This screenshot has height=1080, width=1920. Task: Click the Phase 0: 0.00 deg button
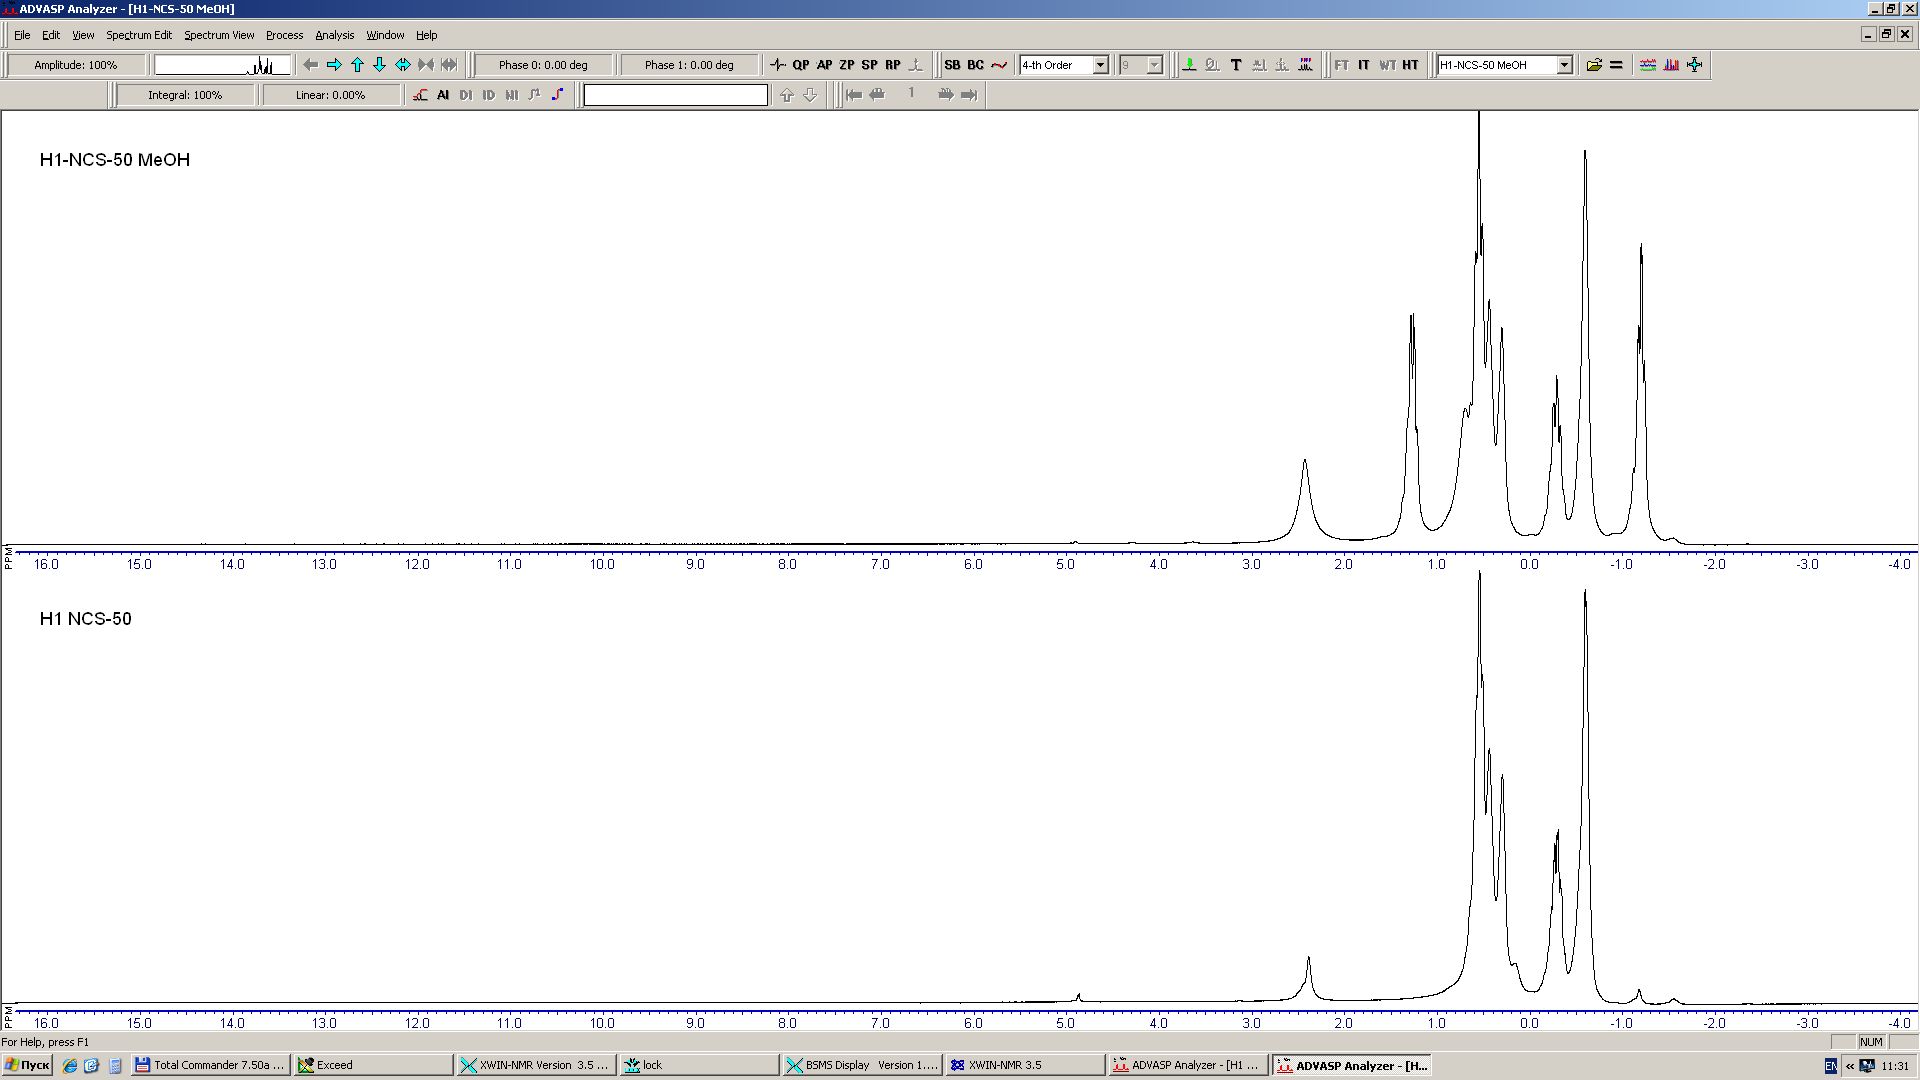(x=543, y=65)
